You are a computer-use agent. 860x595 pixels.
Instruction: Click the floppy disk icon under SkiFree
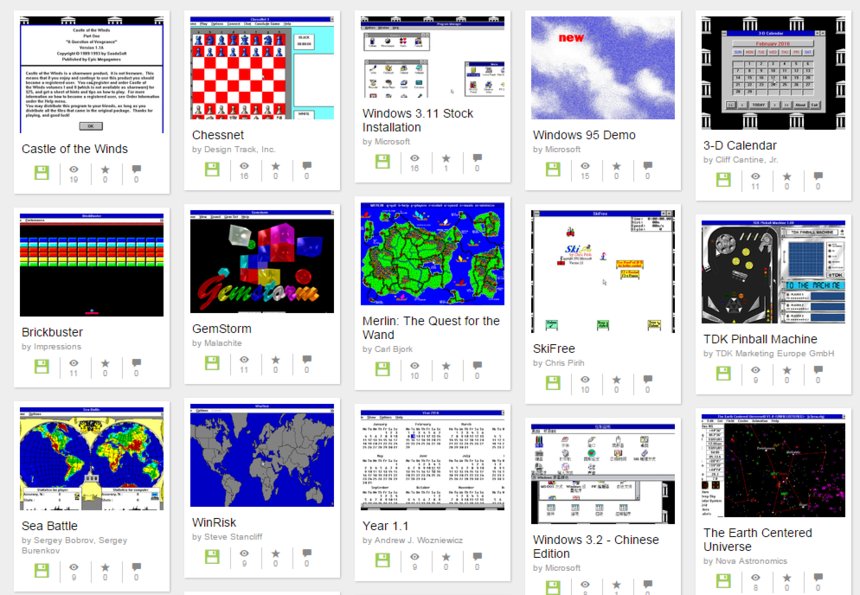pos(553,382)
